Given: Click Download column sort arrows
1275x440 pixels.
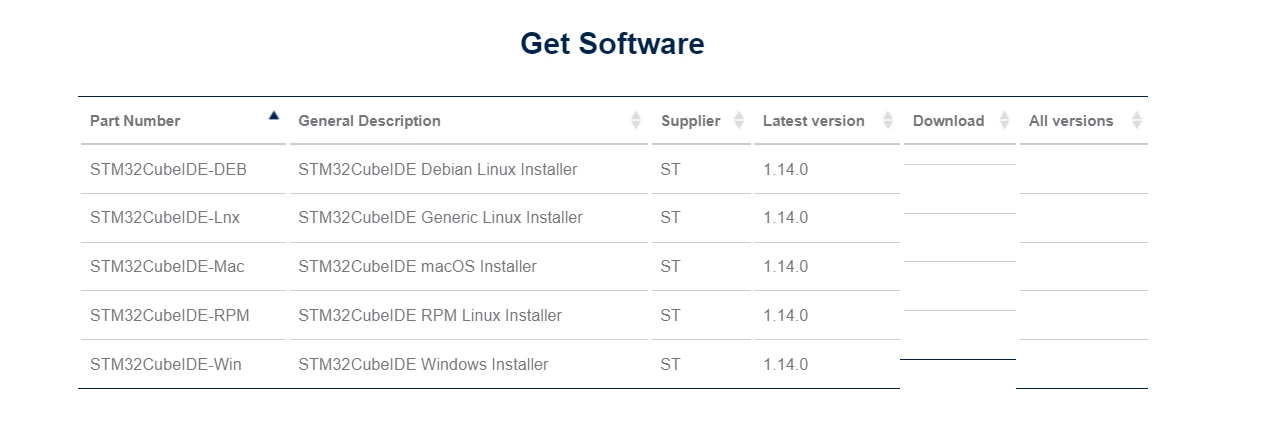Looking at the screenshot, I should coord(1004,121).
